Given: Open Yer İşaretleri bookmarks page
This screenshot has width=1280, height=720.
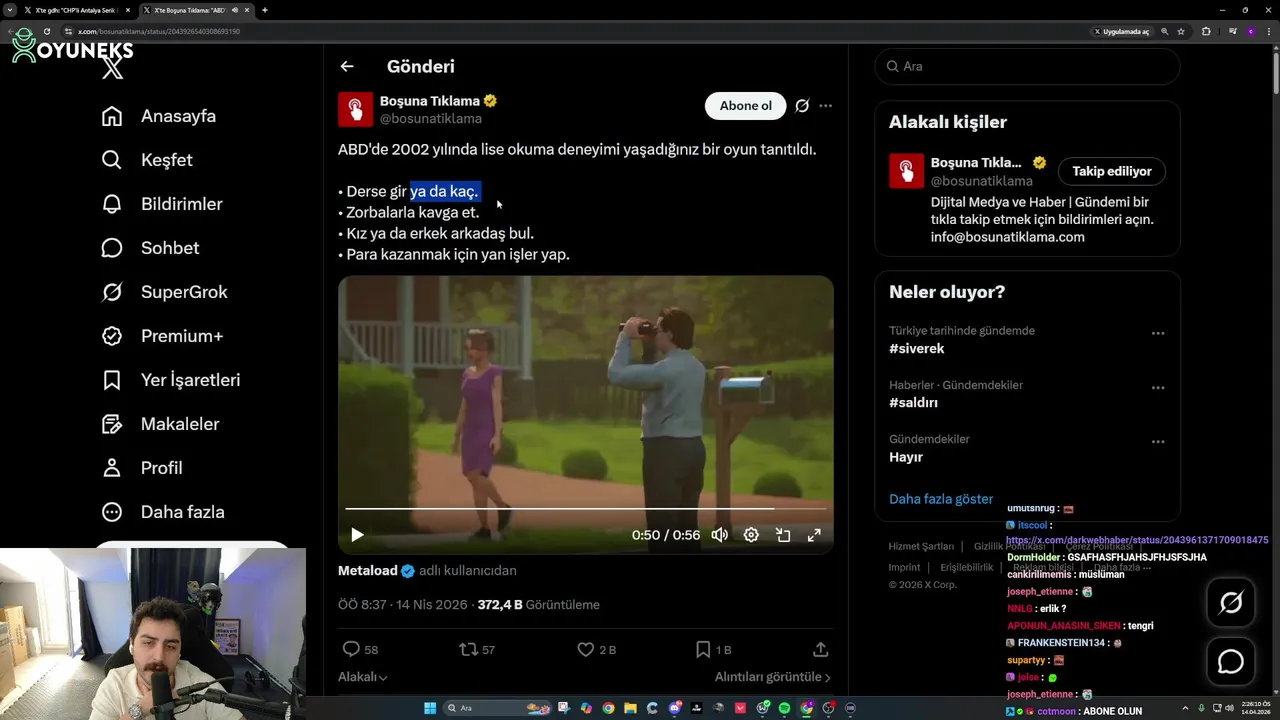Looking at the screenshot, I should click(171, 380).
